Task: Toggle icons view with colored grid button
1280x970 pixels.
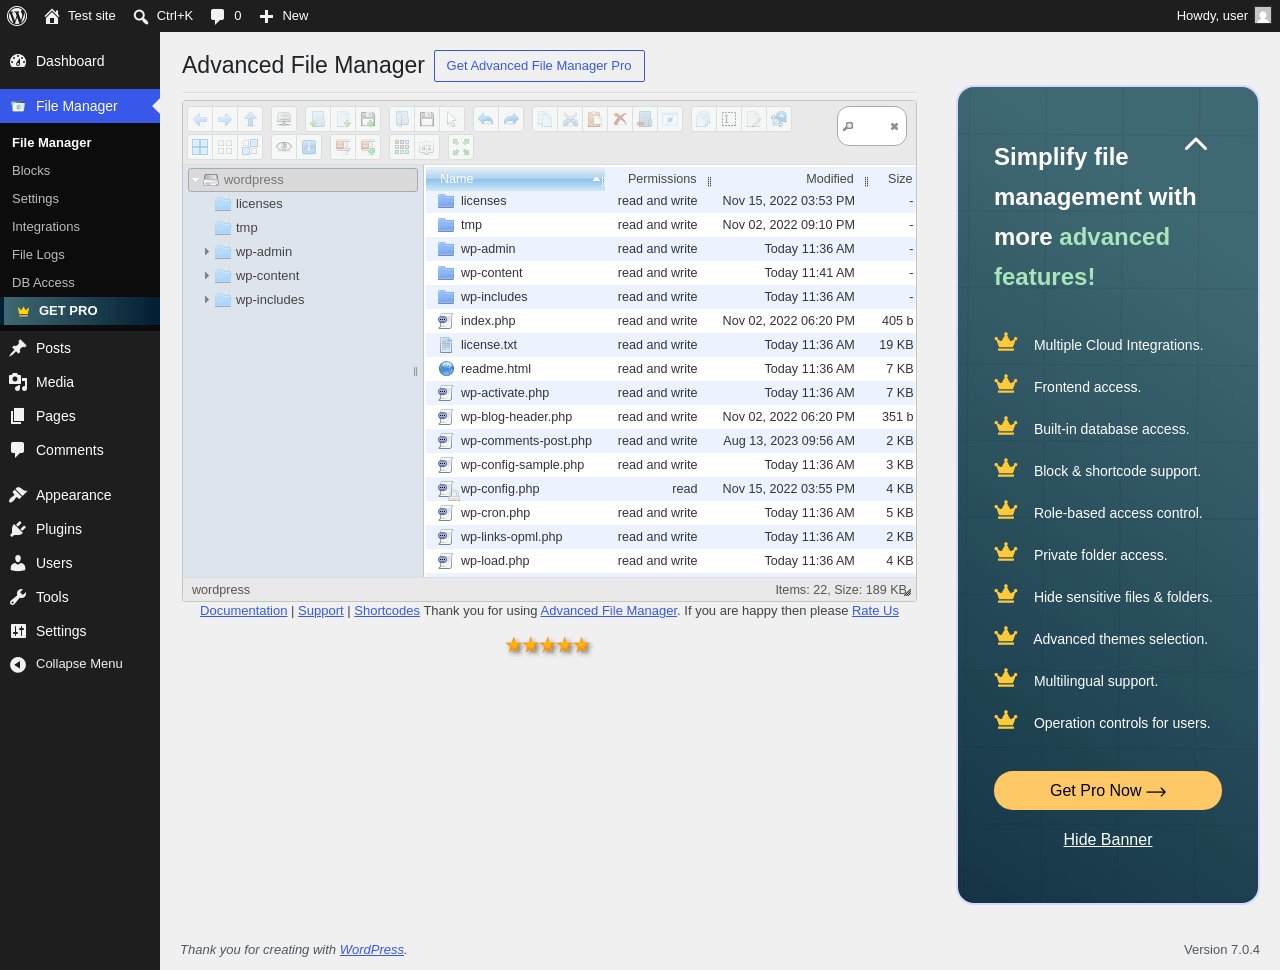Action: [402, 147]
